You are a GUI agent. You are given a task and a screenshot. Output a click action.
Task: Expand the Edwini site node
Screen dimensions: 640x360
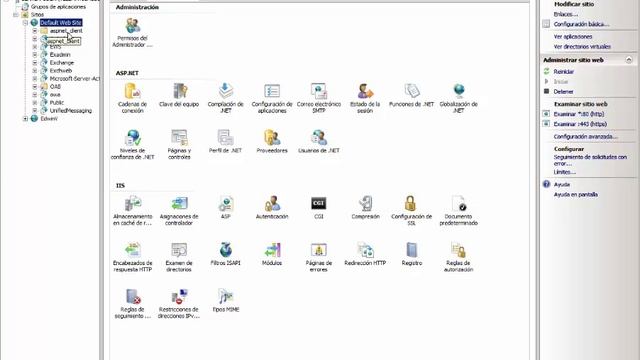[x=25, y=119]
